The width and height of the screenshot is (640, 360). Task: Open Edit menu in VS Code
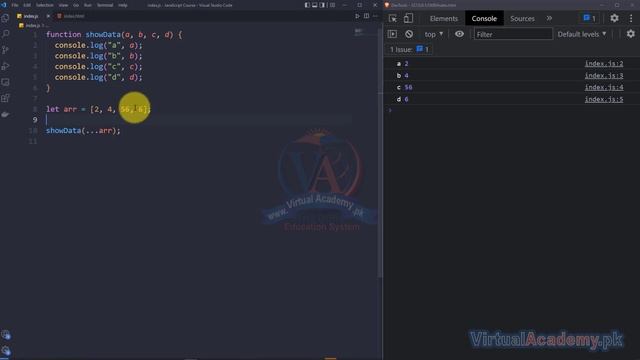[x=27, y=5]
